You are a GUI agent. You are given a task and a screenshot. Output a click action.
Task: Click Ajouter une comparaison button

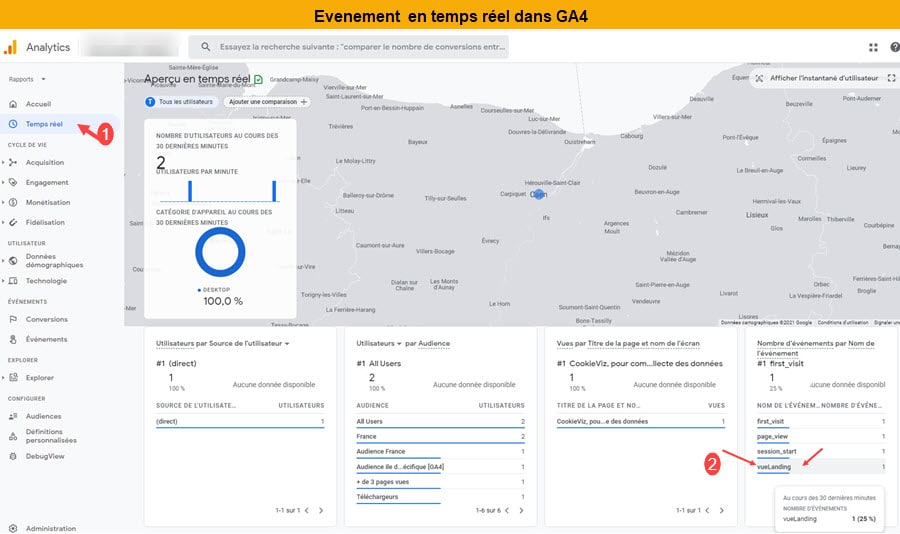click(x=267, y=102)
